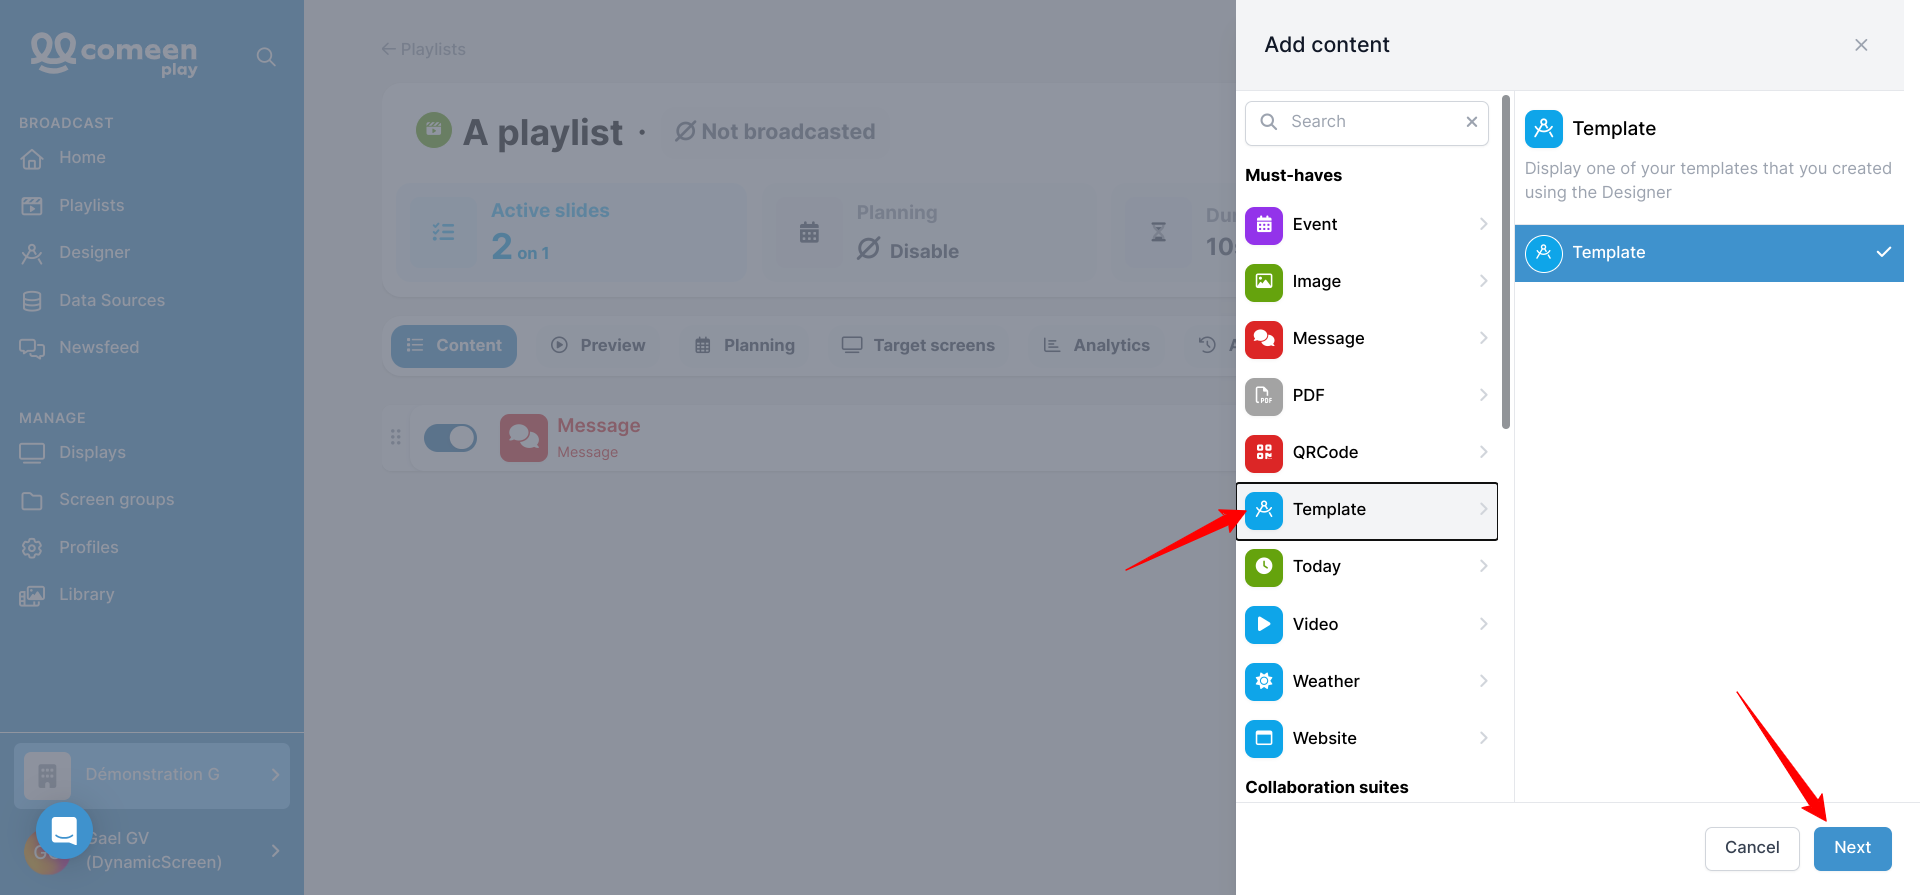Viewport: 1920px width, 895px height.
Task: Expand the Website category chevron
Action: click(x=1483, y=738)
